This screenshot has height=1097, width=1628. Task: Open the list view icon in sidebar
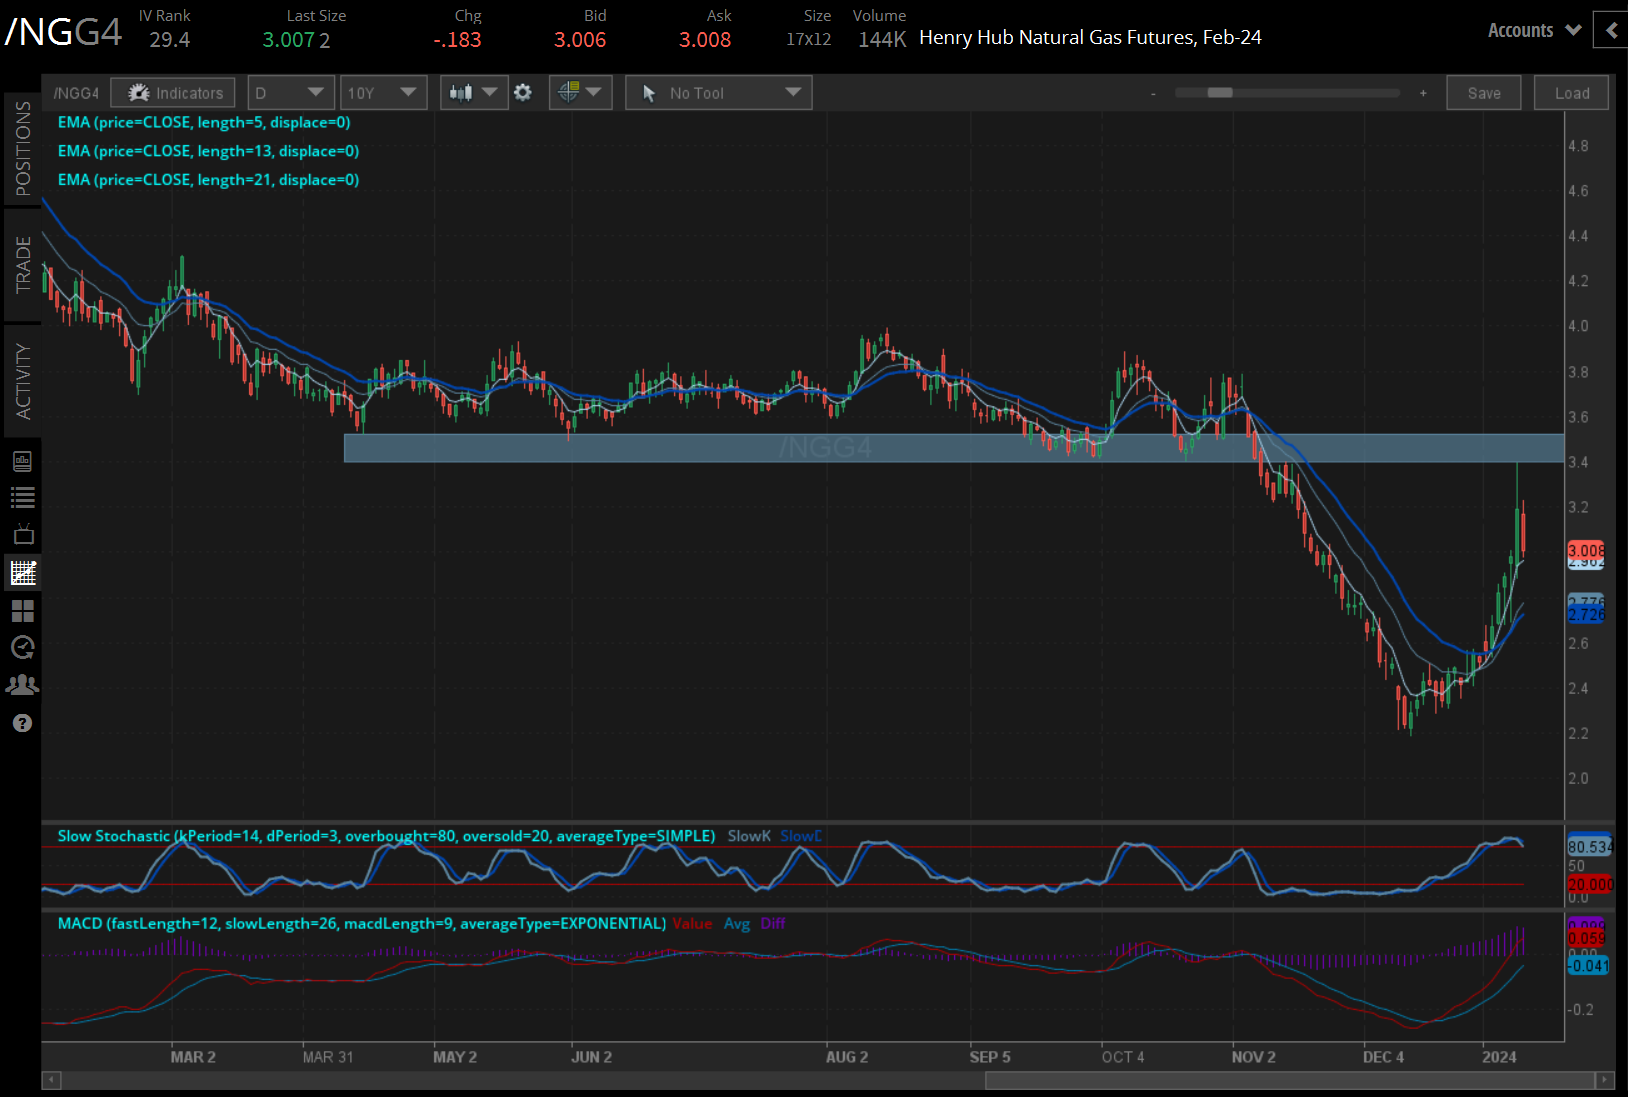tap(23, 497)
